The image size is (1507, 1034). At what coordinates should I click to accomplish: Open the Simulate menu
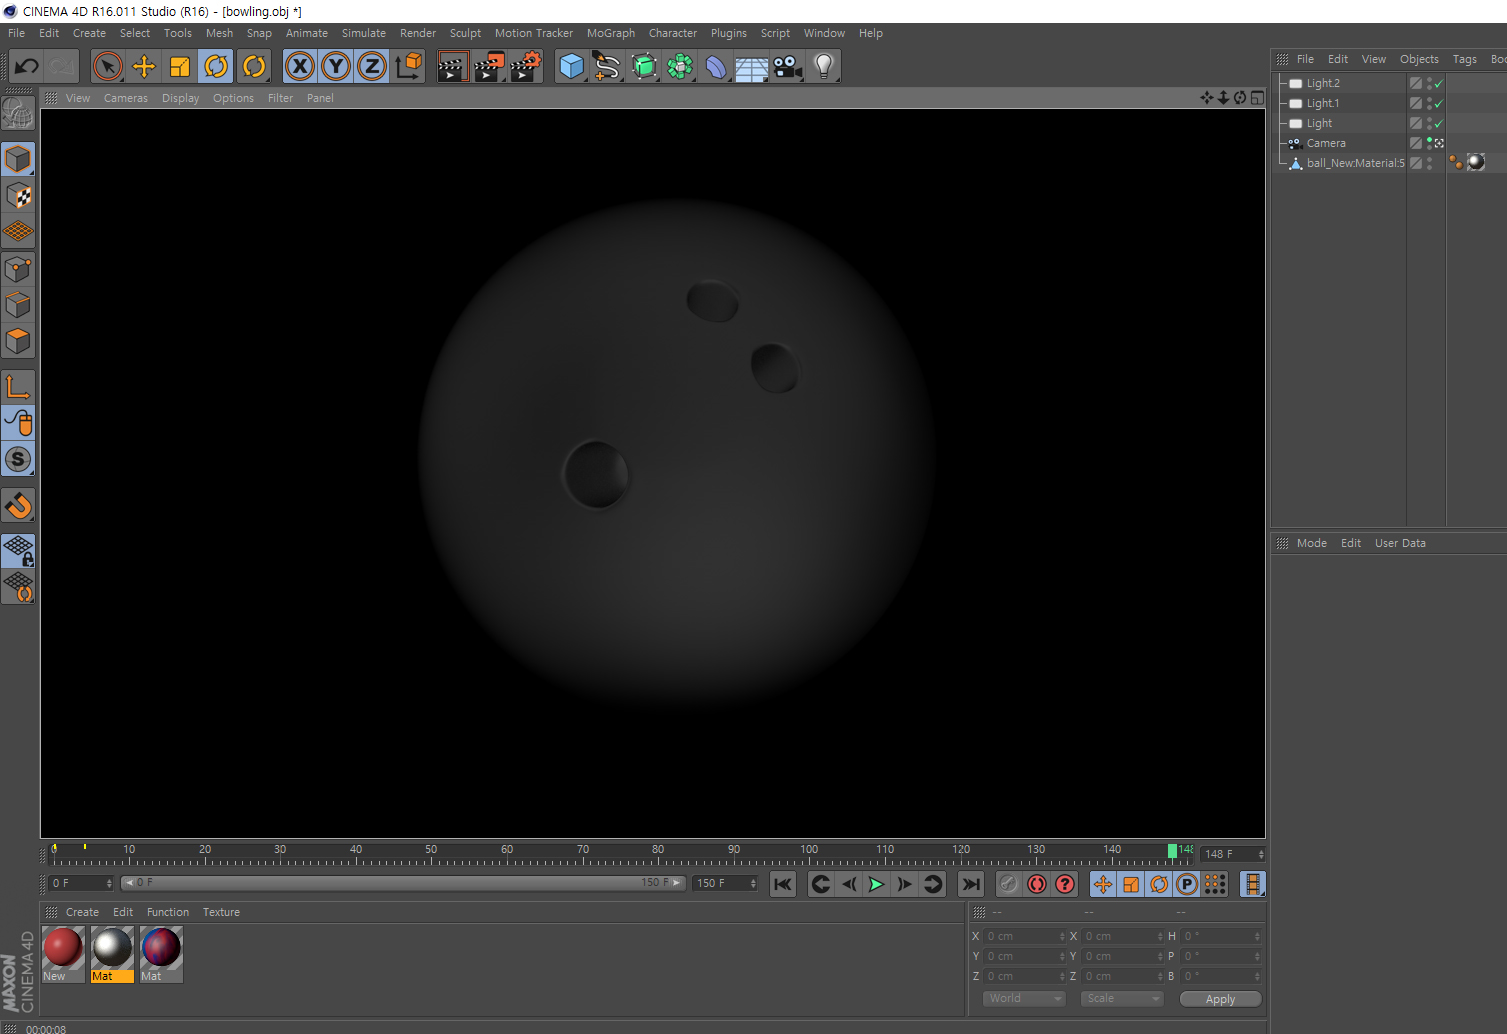364,33
